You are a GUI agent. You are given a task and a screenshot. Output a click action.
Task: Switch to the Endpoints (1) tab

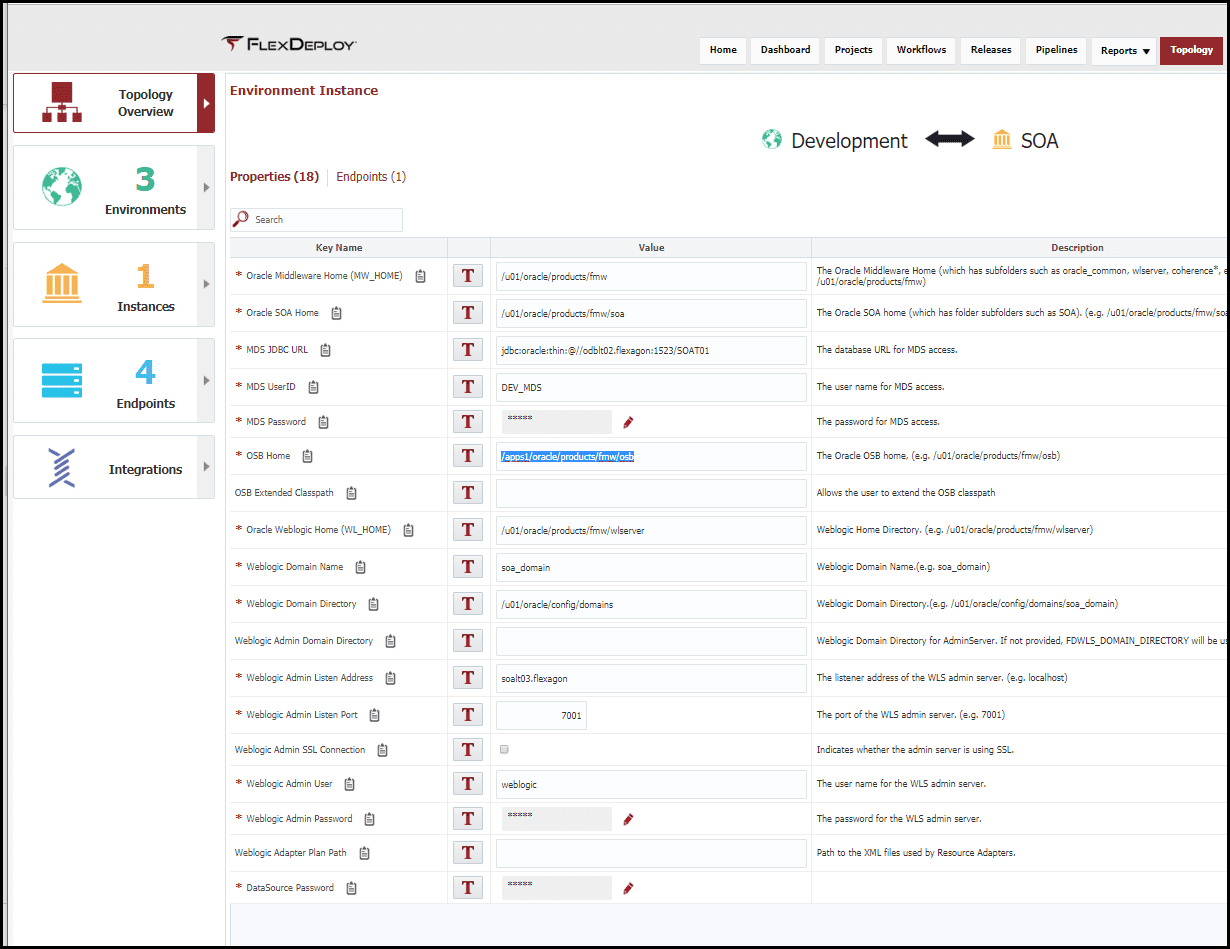[371, 177]
